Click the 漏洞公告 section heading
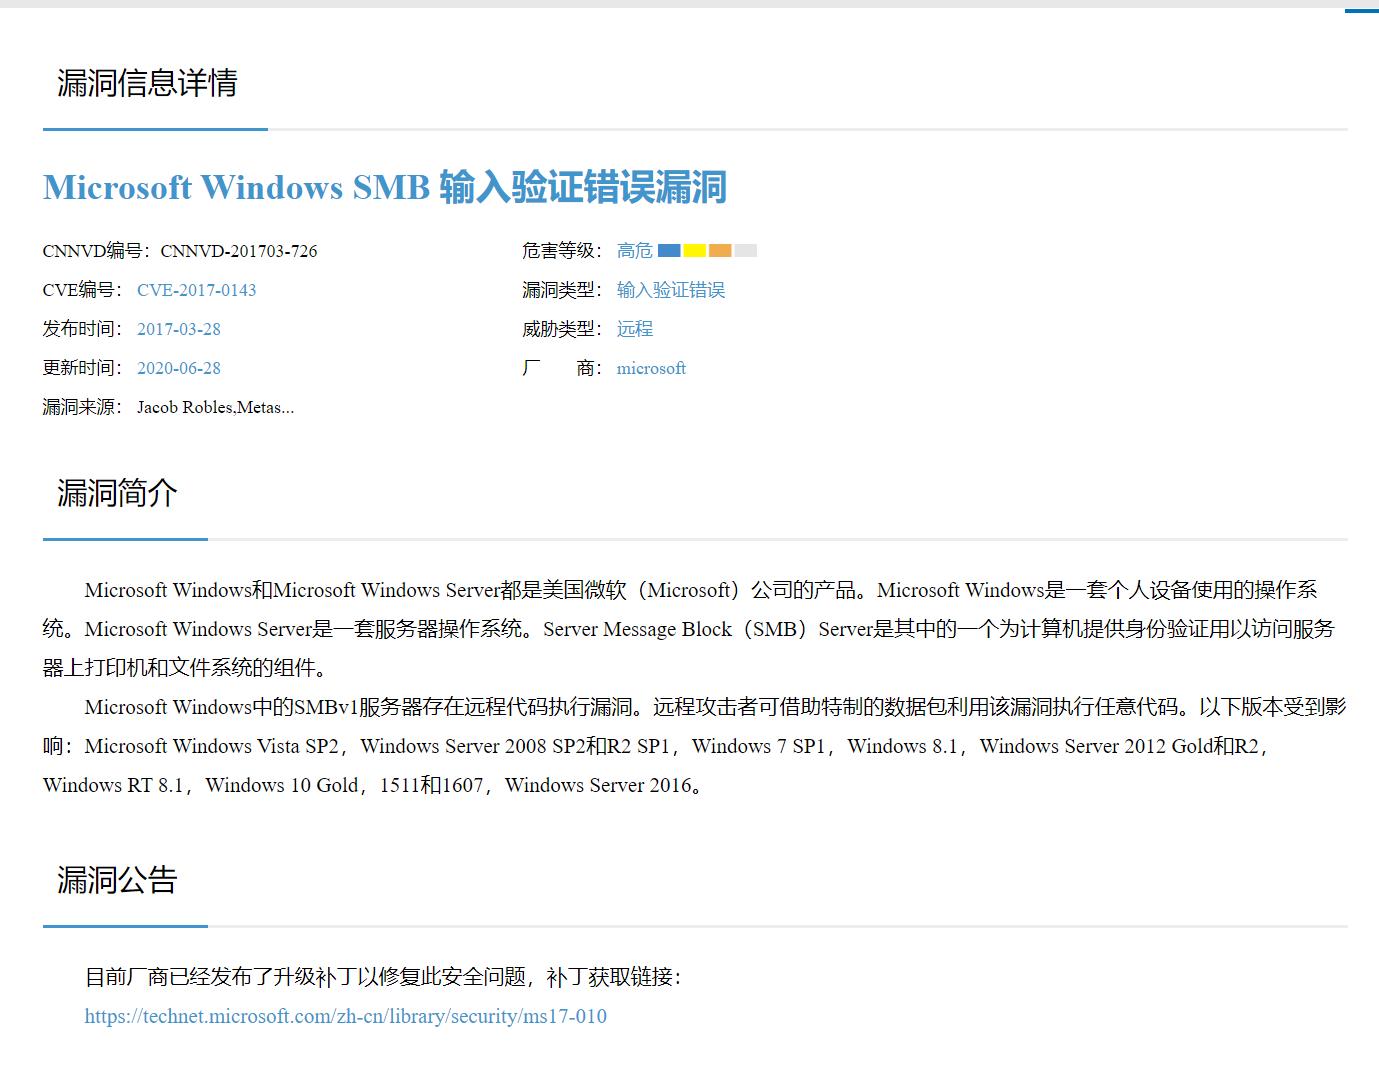Image resolution: width=1379 pixels, height=1072 pixels. pos(117,880)
